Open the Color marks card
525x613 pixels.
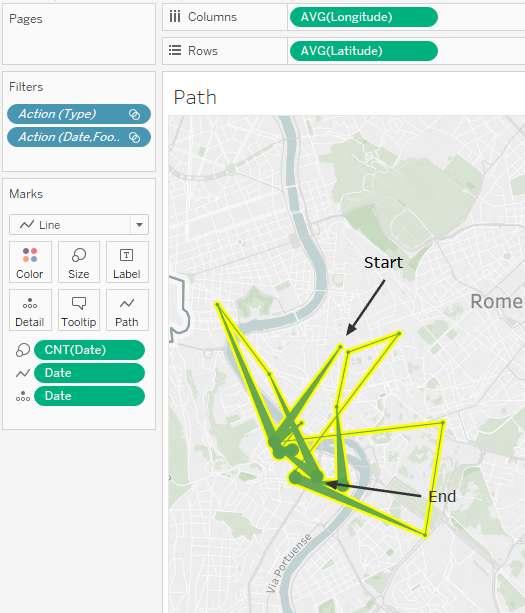pos(30,262)
